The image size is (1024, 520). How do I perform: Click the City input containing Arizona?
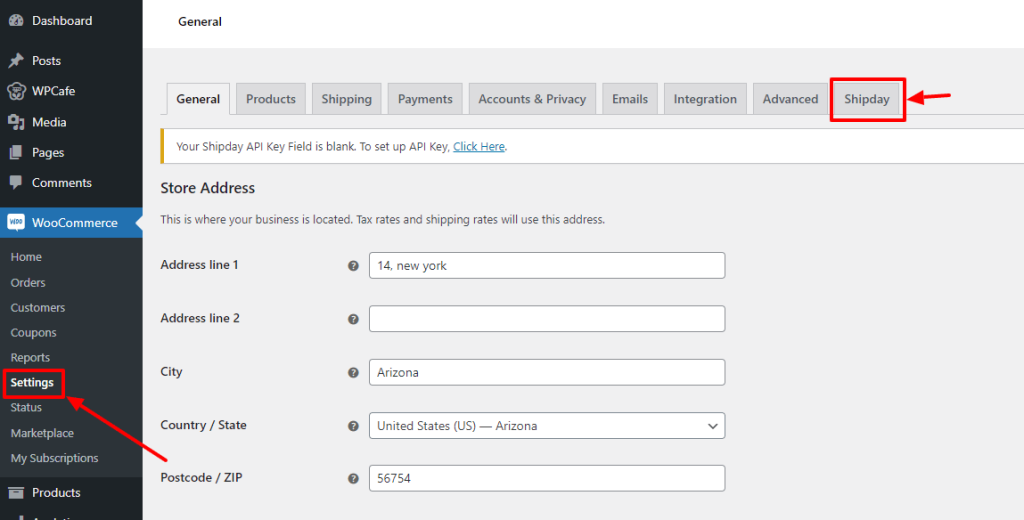tap(547, 372)
